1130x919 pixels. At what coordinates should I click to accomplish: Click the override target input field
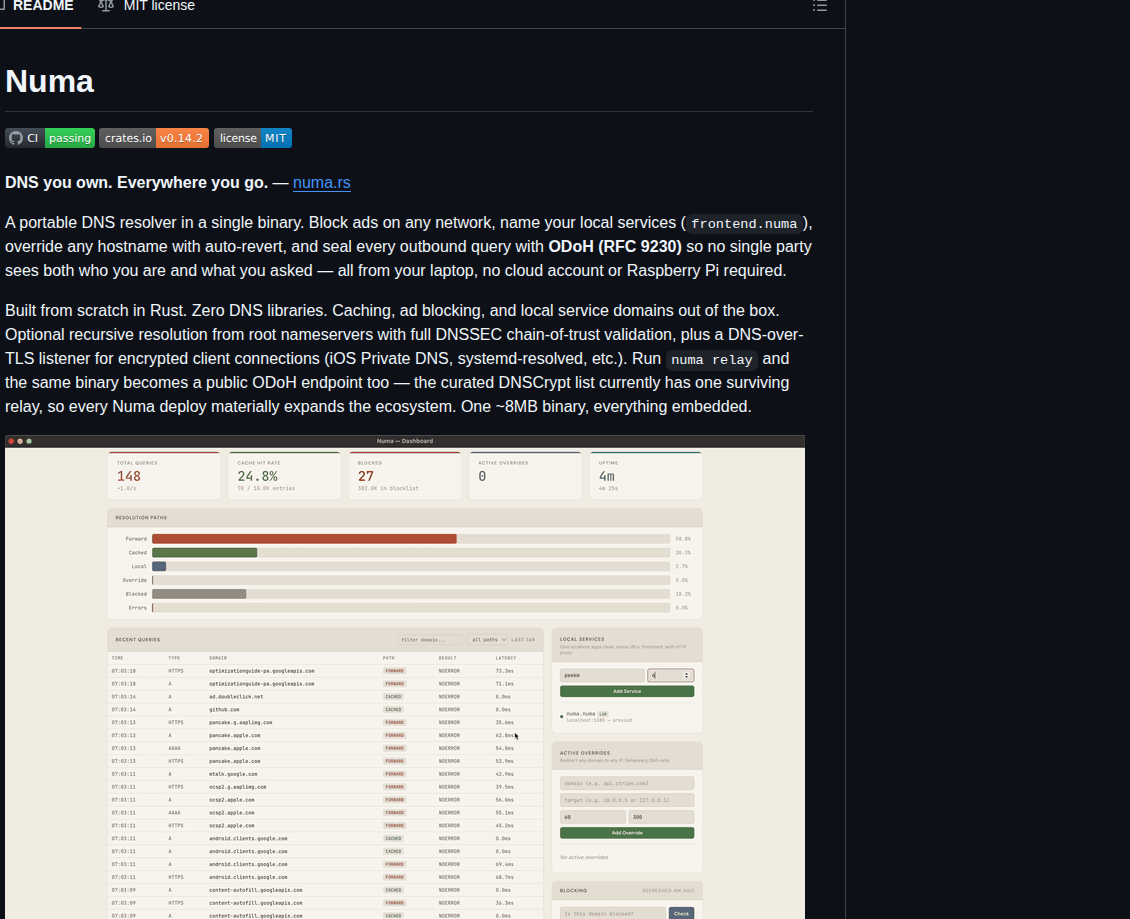[627, 800]
